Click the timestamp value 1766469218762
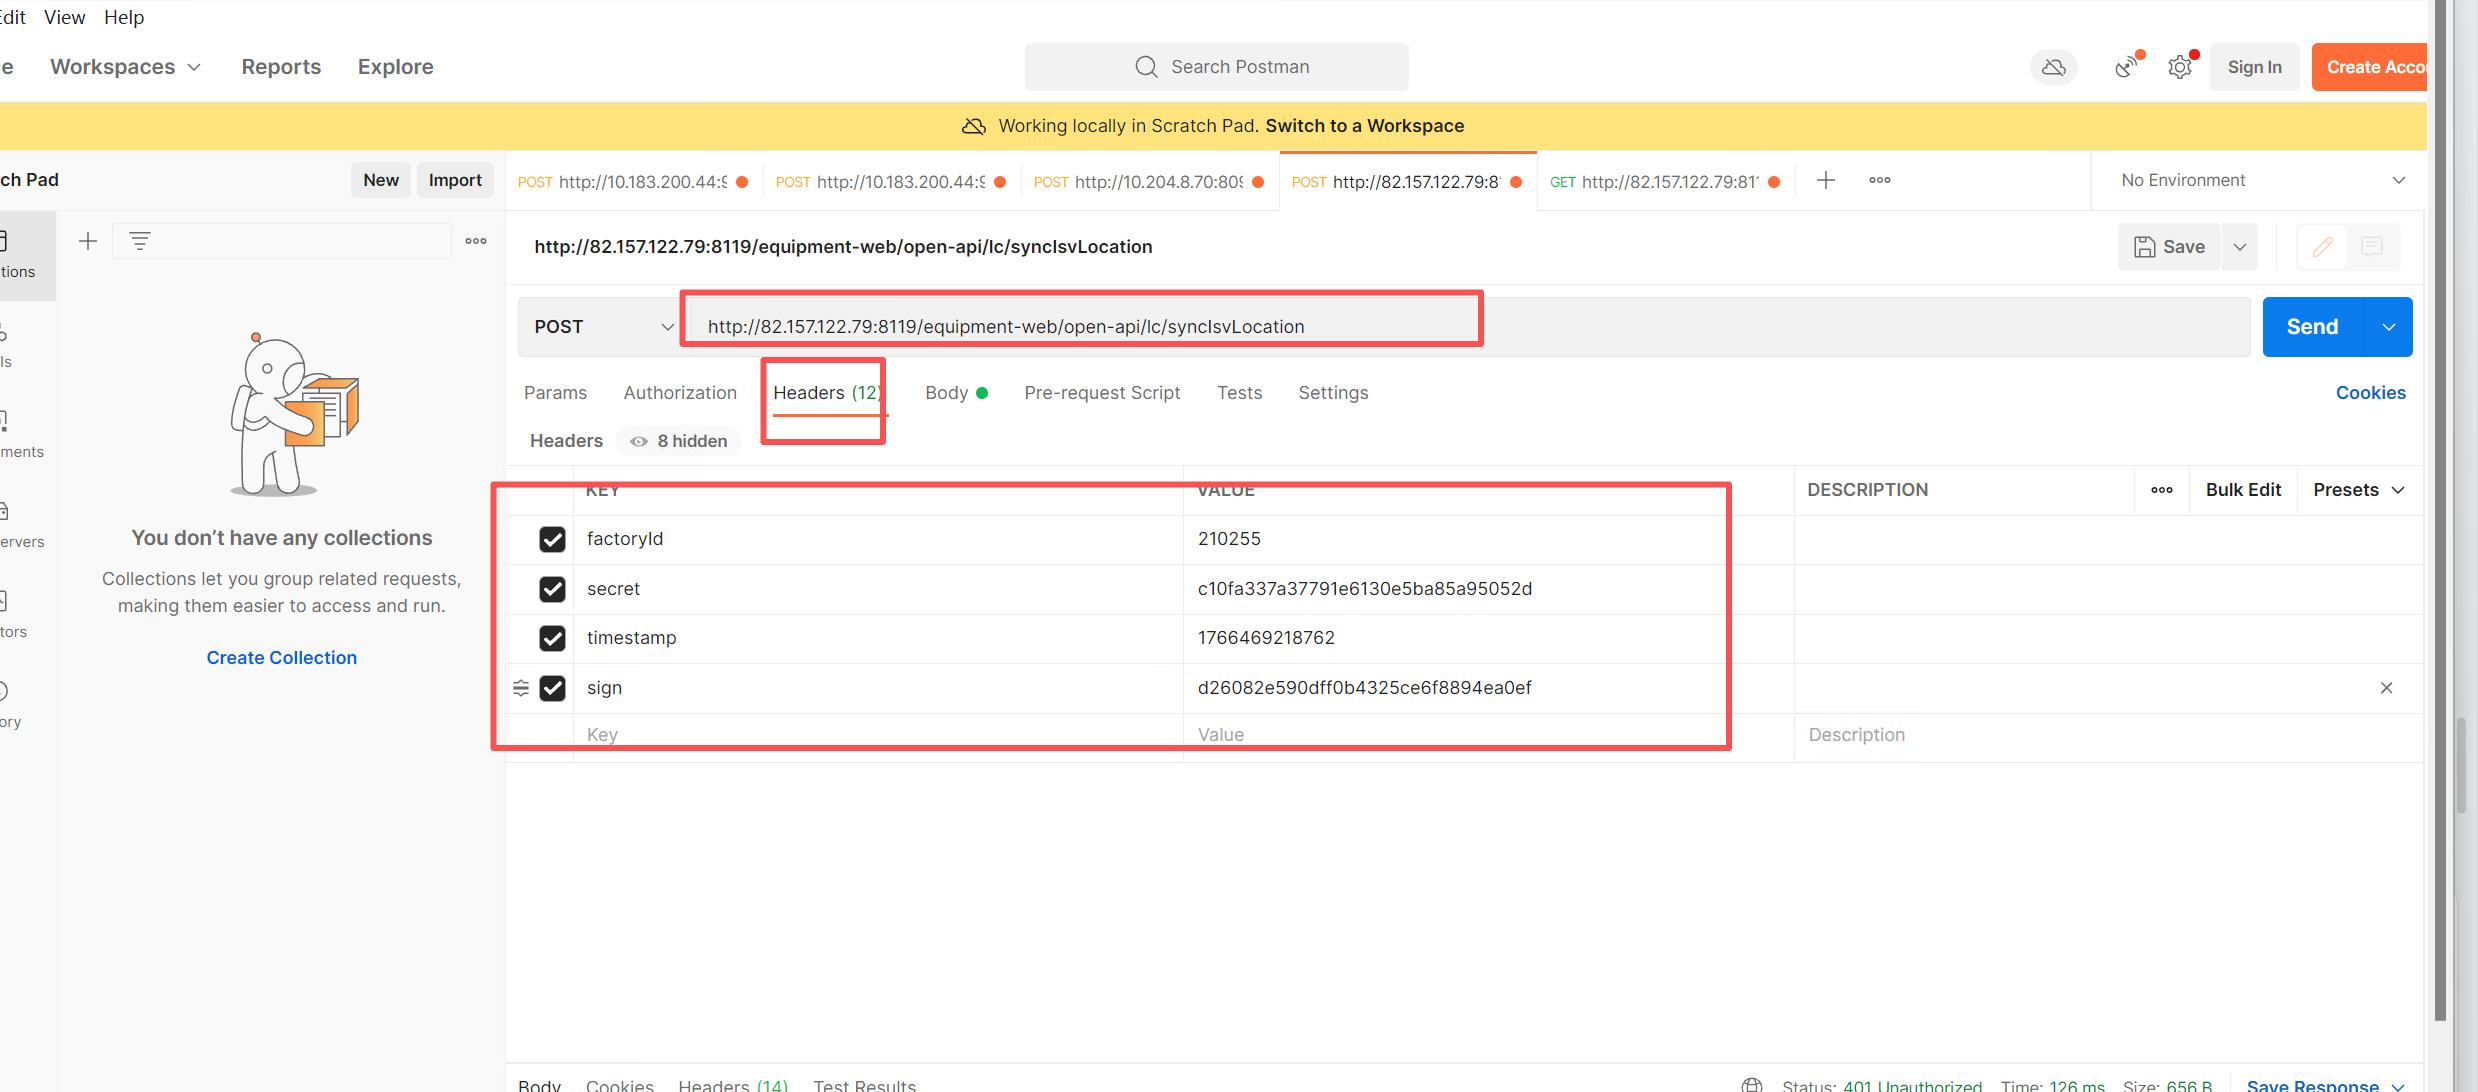Screen dimensions: 2478x1092 pyautogui.click(x=1266, y=638)
